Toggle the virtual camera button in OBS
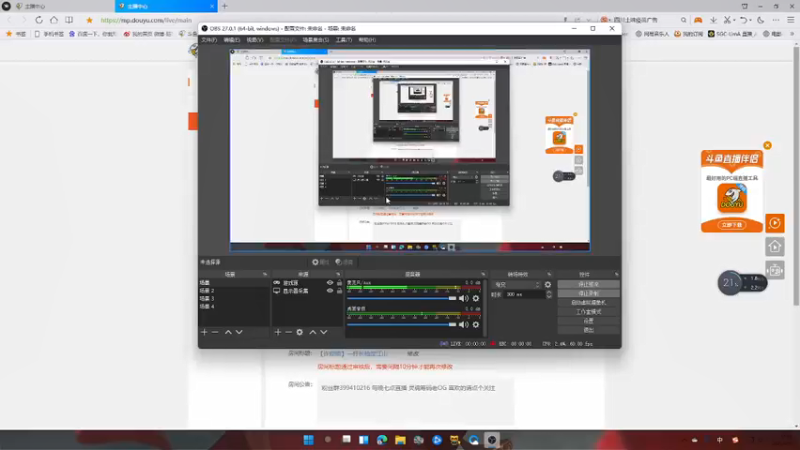Screen dimensions: 800x450 point(588,303)
